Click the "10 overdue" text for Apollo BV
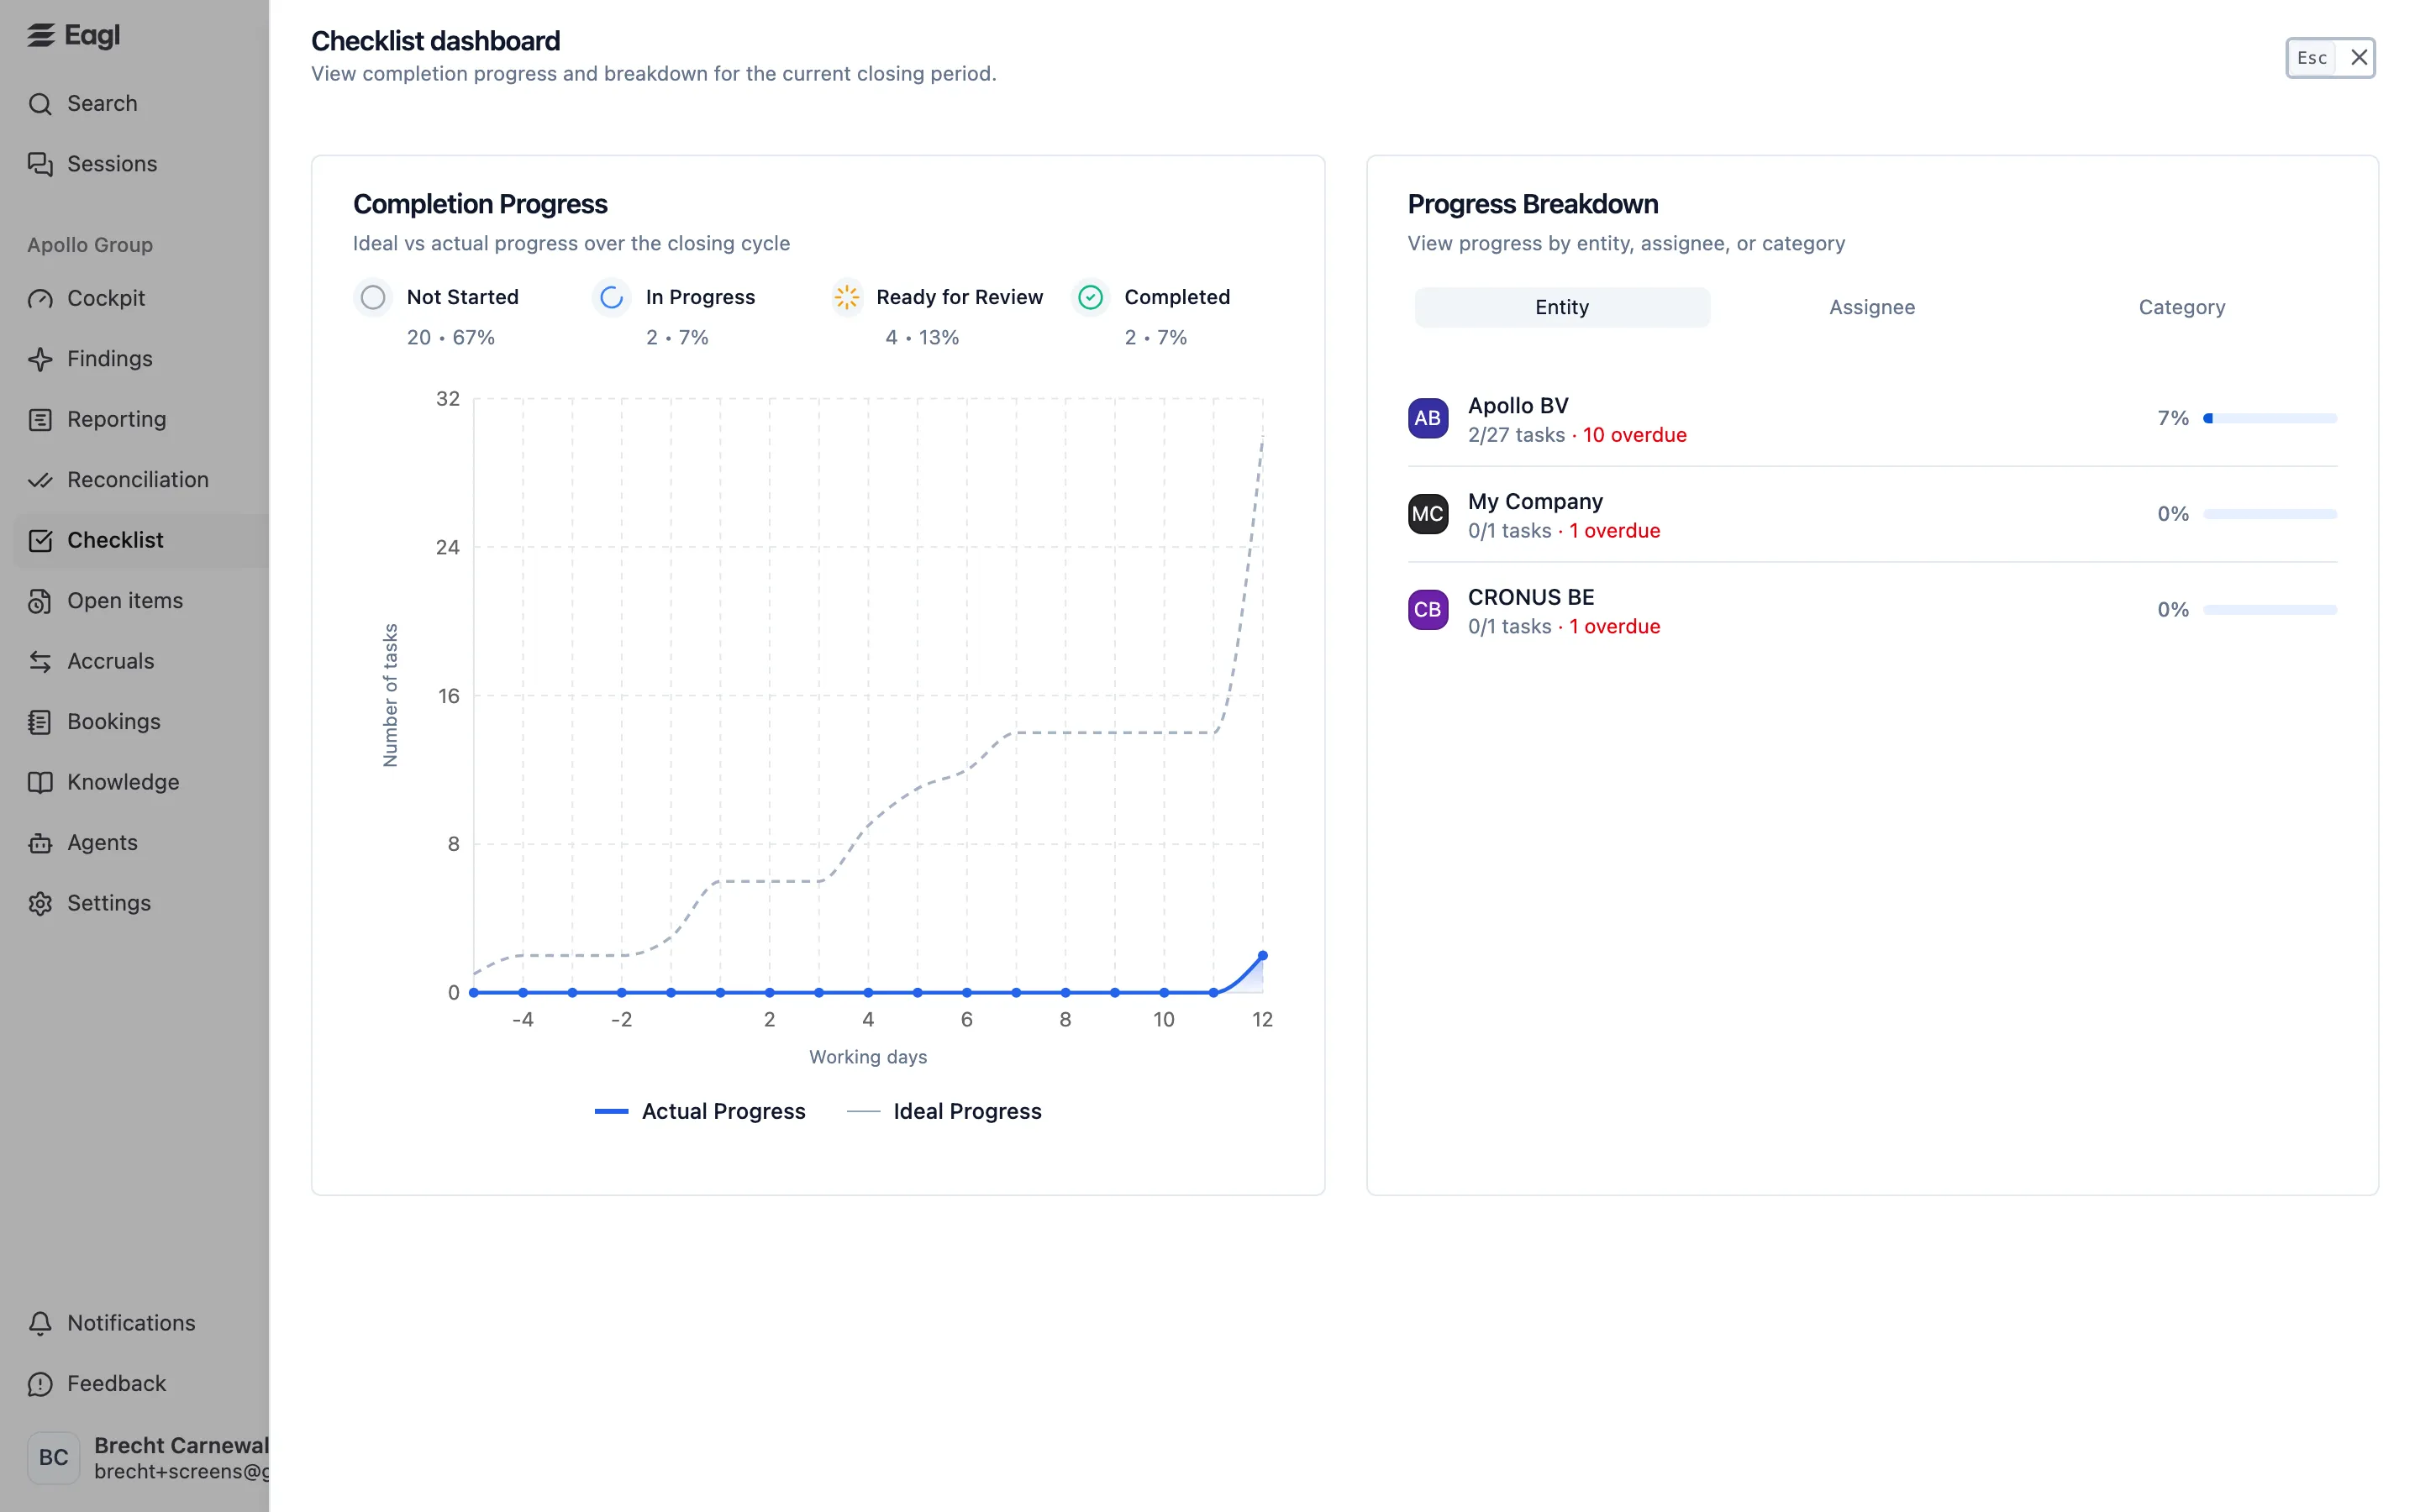Screen dimensions: 2420x1512 click(x=1634, y=436)
